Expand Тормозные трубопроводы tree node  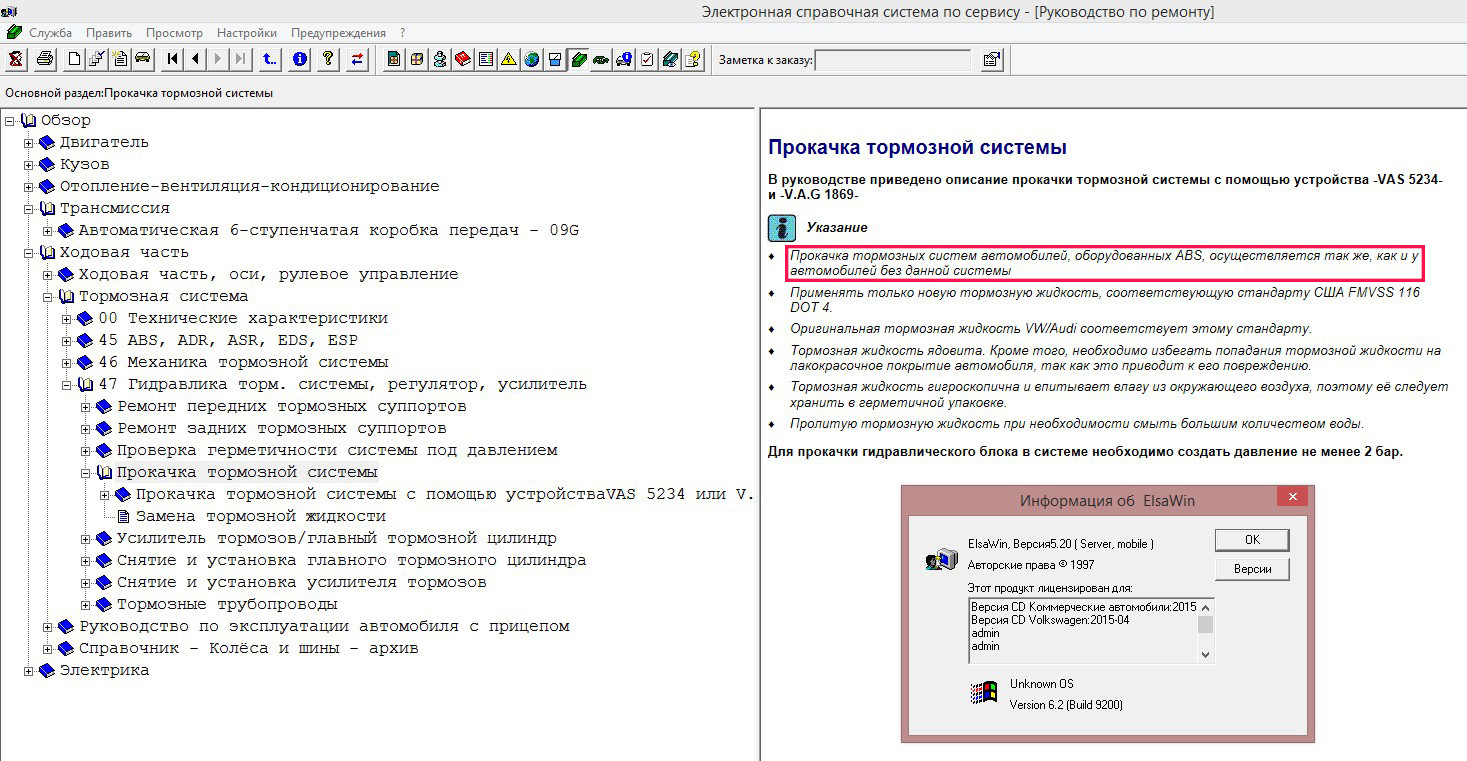tap(86, 605)
